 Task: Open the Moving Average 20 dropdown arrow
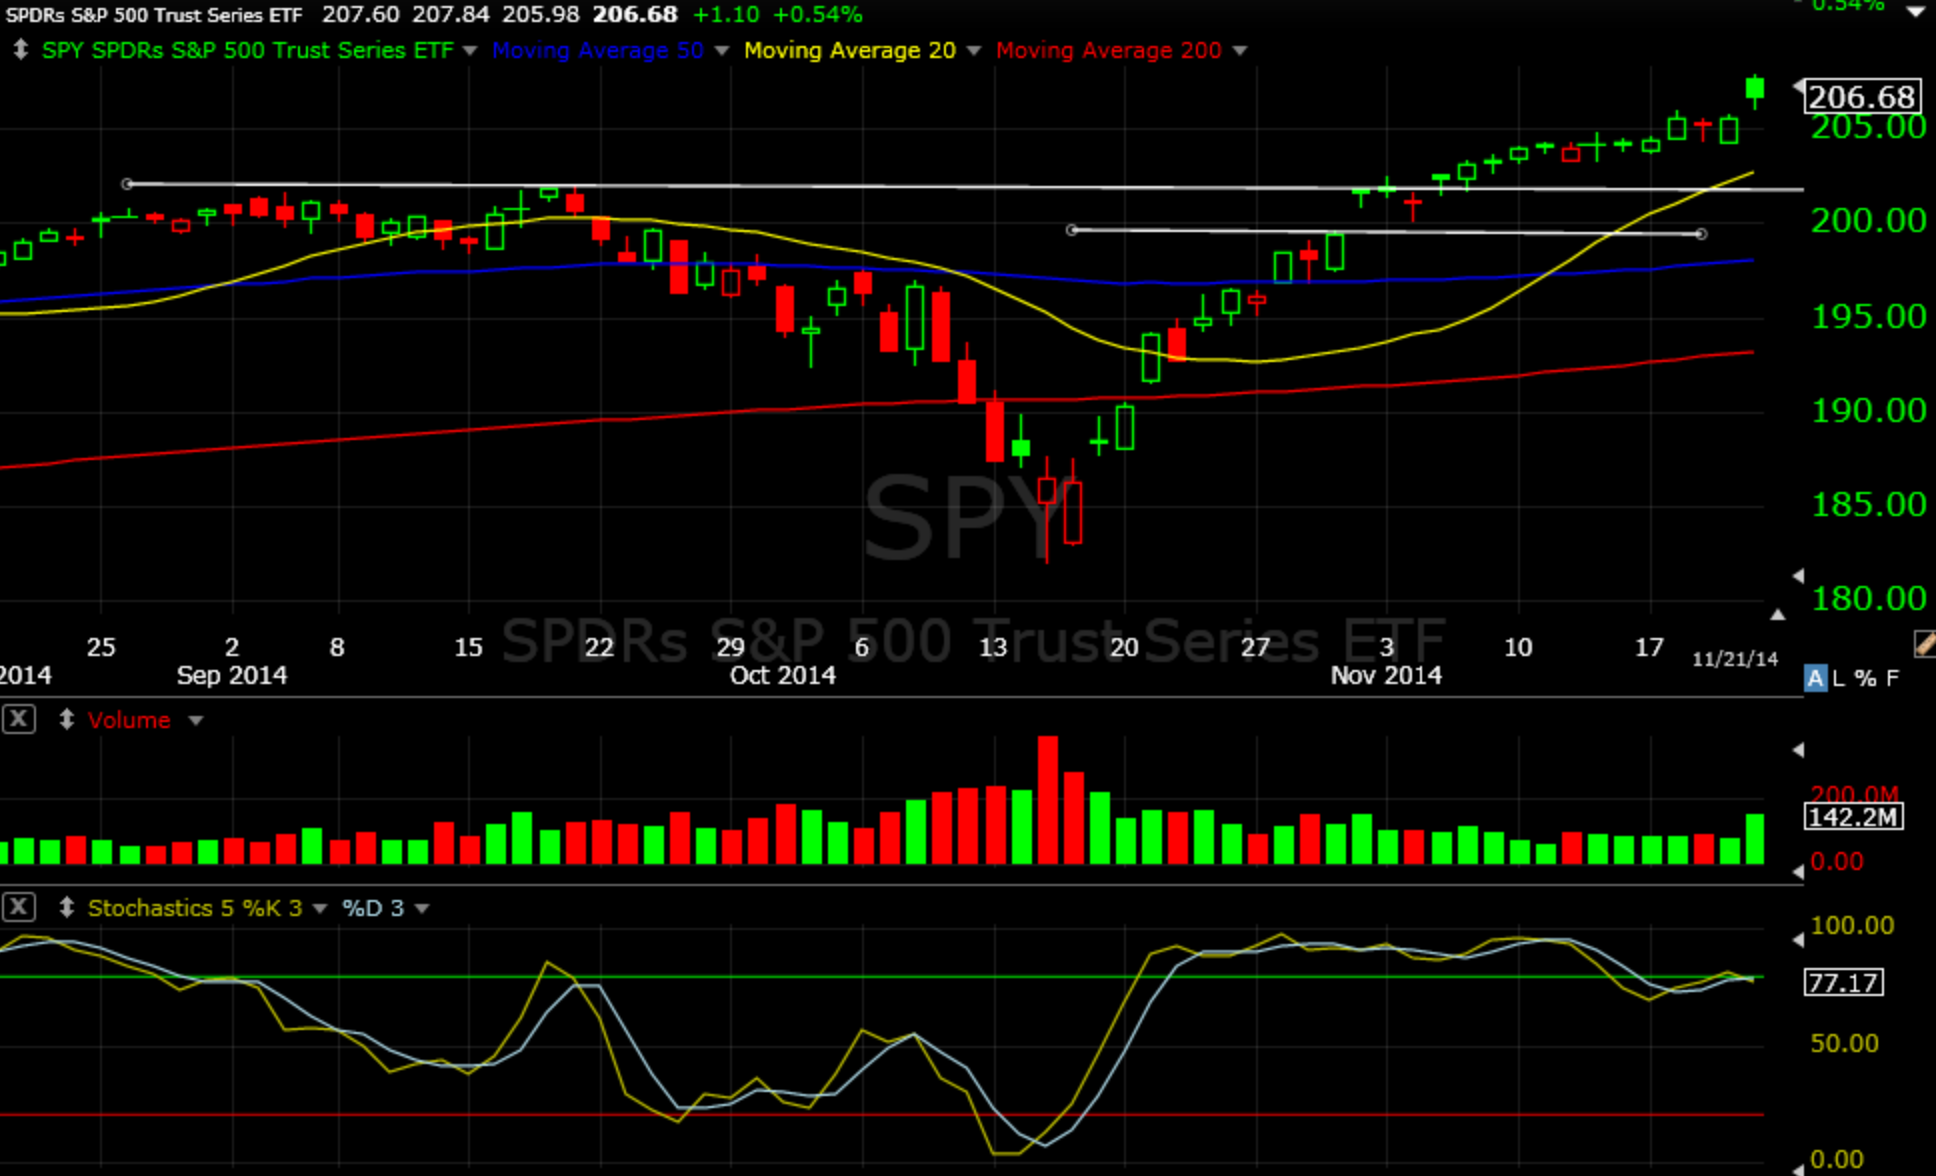click(974, 51)
